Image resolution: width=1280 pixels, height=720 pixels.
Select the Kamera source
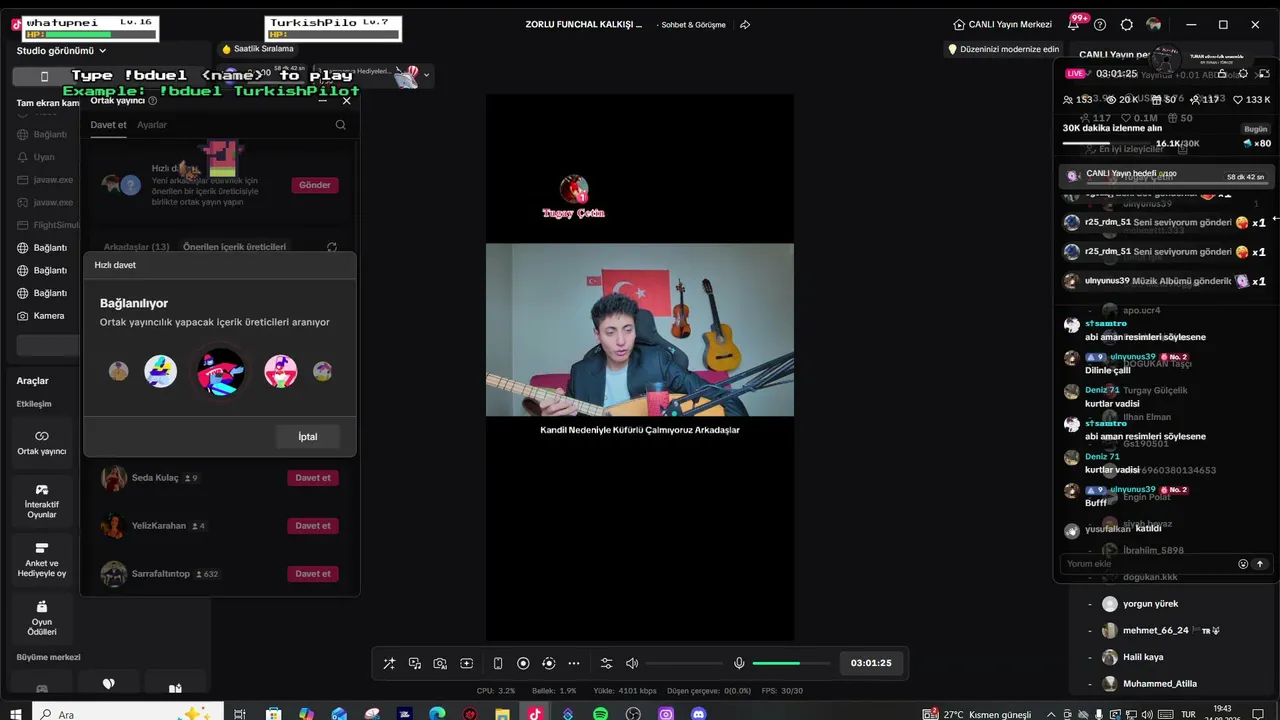tap(41, 316)
